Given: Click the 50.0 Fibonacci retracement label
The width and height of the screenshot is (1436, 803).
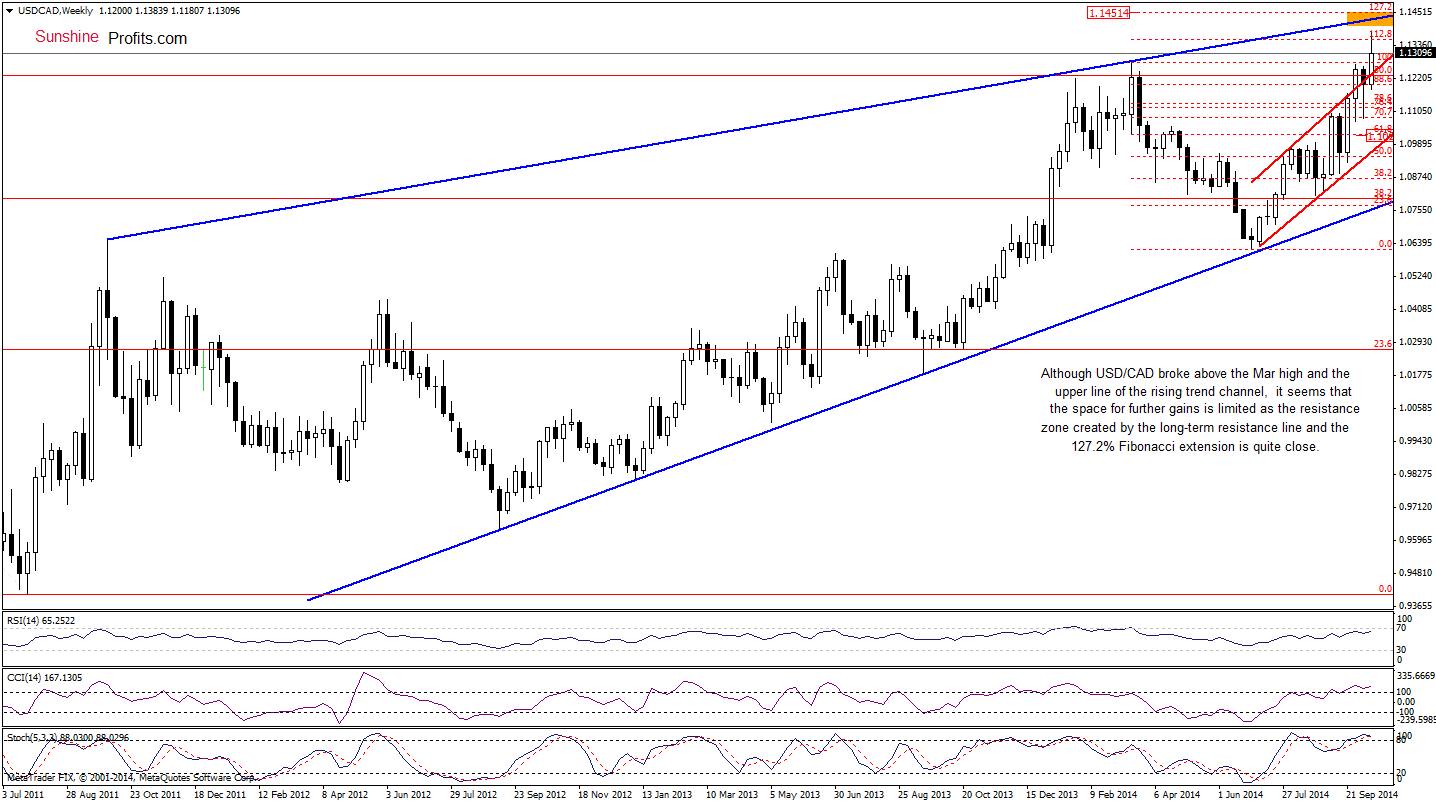Looking at the screenshot, I should coord(1383,150).
